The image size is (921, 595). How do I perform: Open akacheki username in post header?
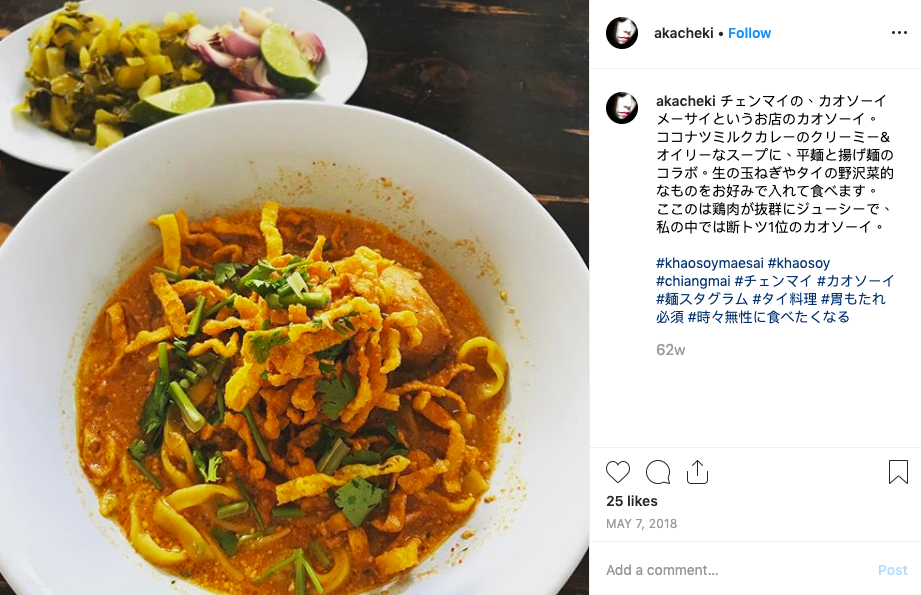(683, 33)
